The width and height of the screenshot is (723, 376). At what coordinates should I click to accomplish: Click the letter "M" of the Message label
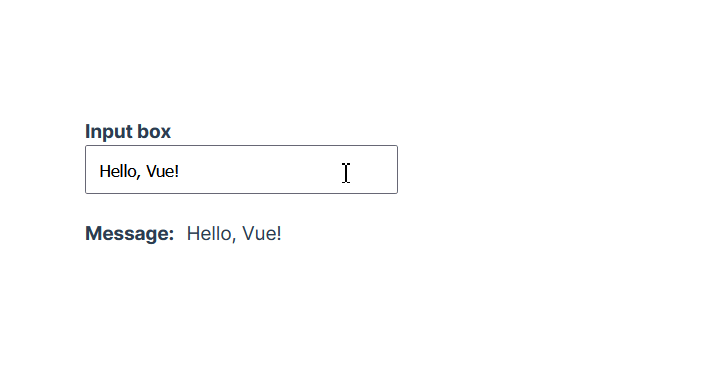coord(94,233)
